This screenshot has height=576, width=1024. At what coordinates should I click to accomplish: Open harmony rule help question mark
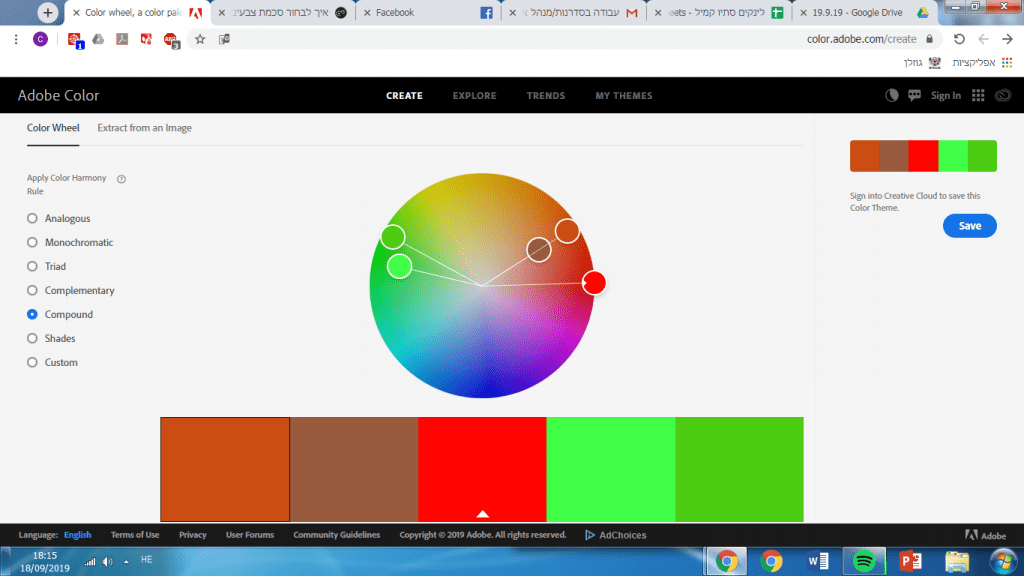[x=121, y=179]
